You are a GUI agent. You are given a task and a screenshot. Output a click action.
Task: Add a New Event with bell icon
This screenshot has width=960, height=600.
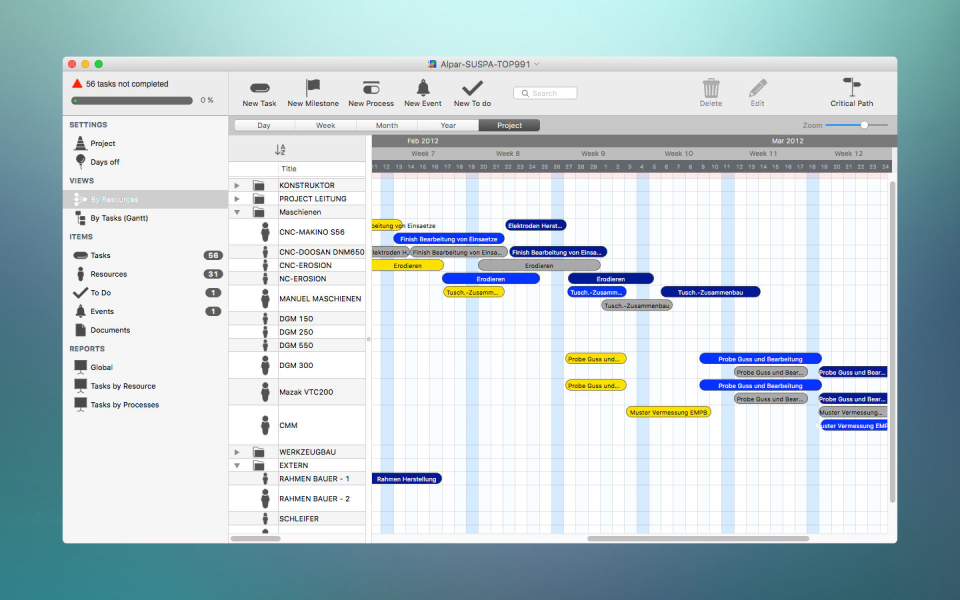(x=422, y=93)
